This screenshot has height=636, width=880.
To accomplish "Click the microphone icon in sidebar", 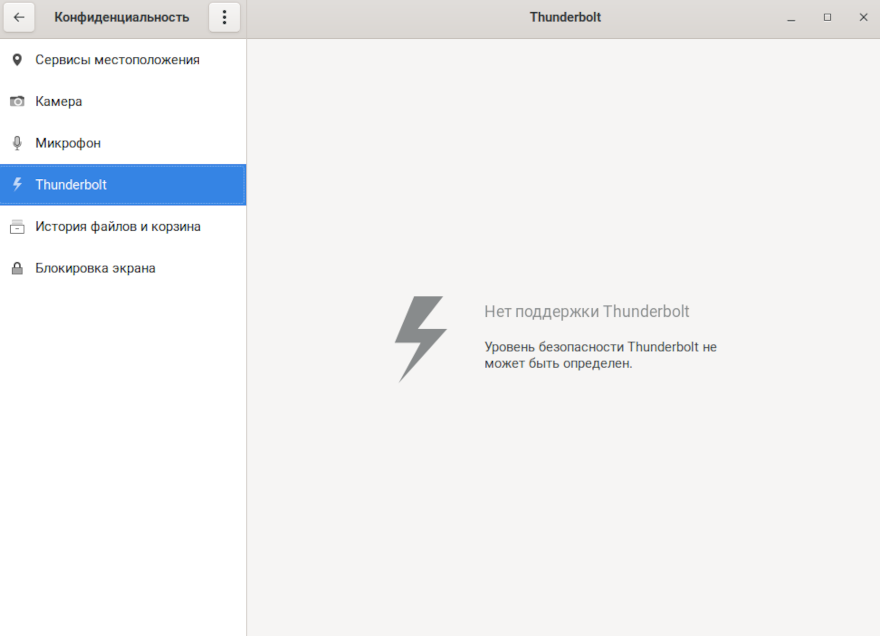I will click(x=17, y=143).
